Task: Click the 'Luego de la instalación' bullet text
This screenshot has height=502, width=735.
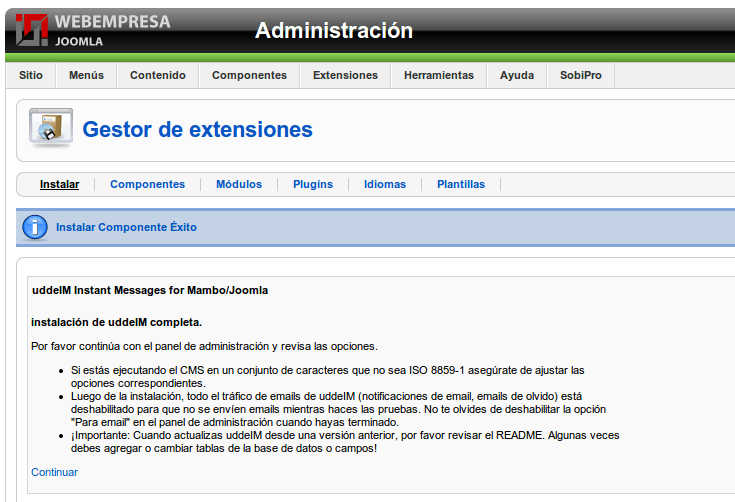Action: 338,409
